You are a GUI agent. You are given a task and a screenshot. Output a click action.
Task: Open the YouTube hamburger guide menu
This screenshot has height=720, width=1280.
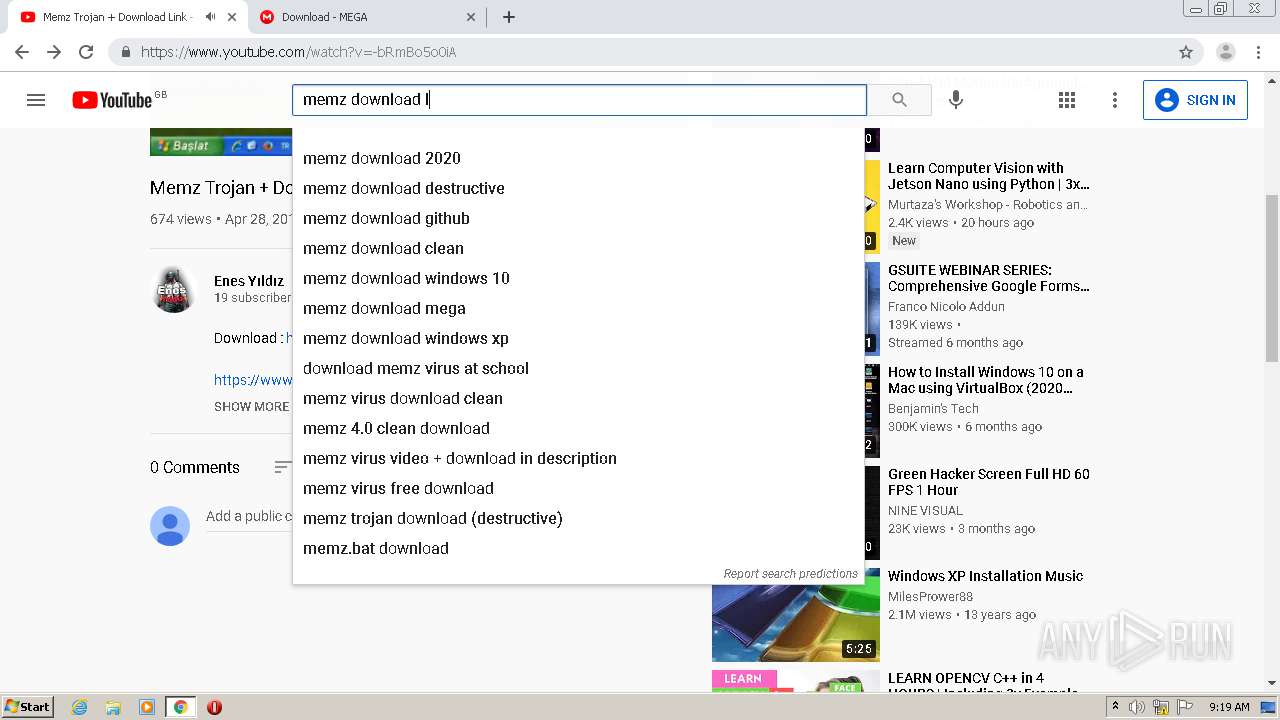(x=36, y=100)
